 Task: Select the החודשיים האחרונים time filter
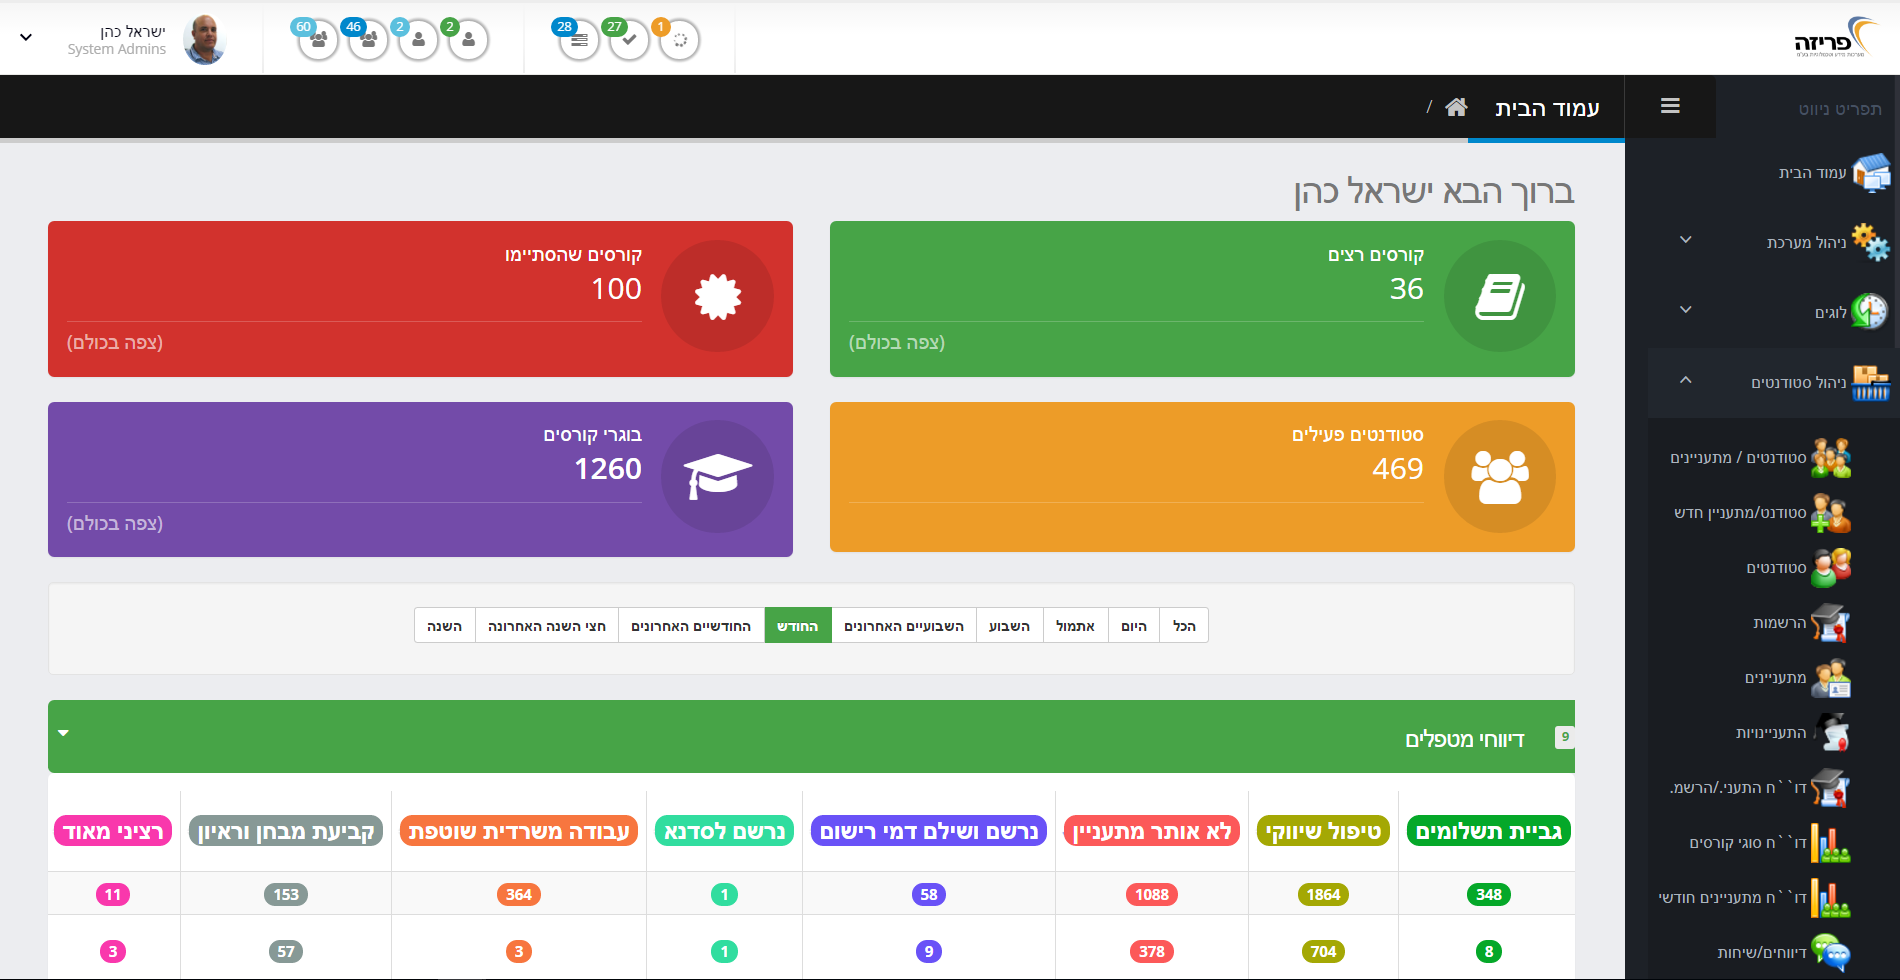pos(691,626)
